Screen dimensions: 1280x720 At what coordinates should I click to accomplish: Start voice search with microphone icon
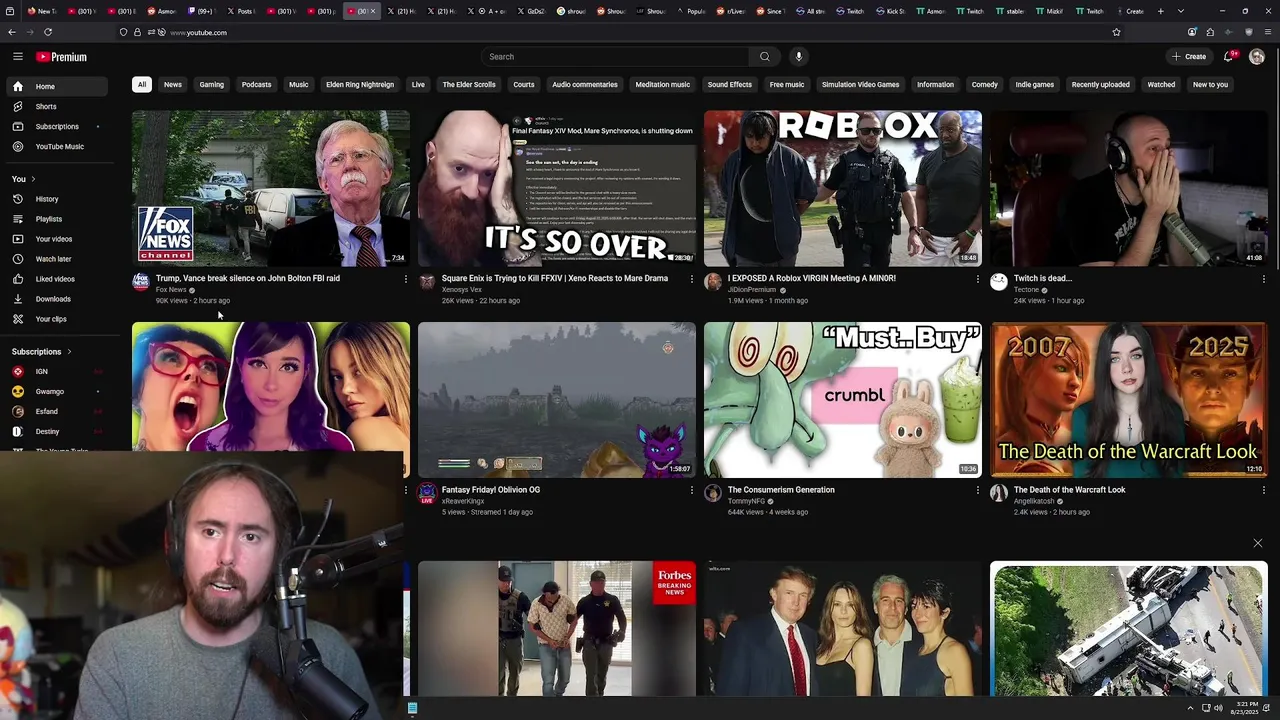[798, 57]
